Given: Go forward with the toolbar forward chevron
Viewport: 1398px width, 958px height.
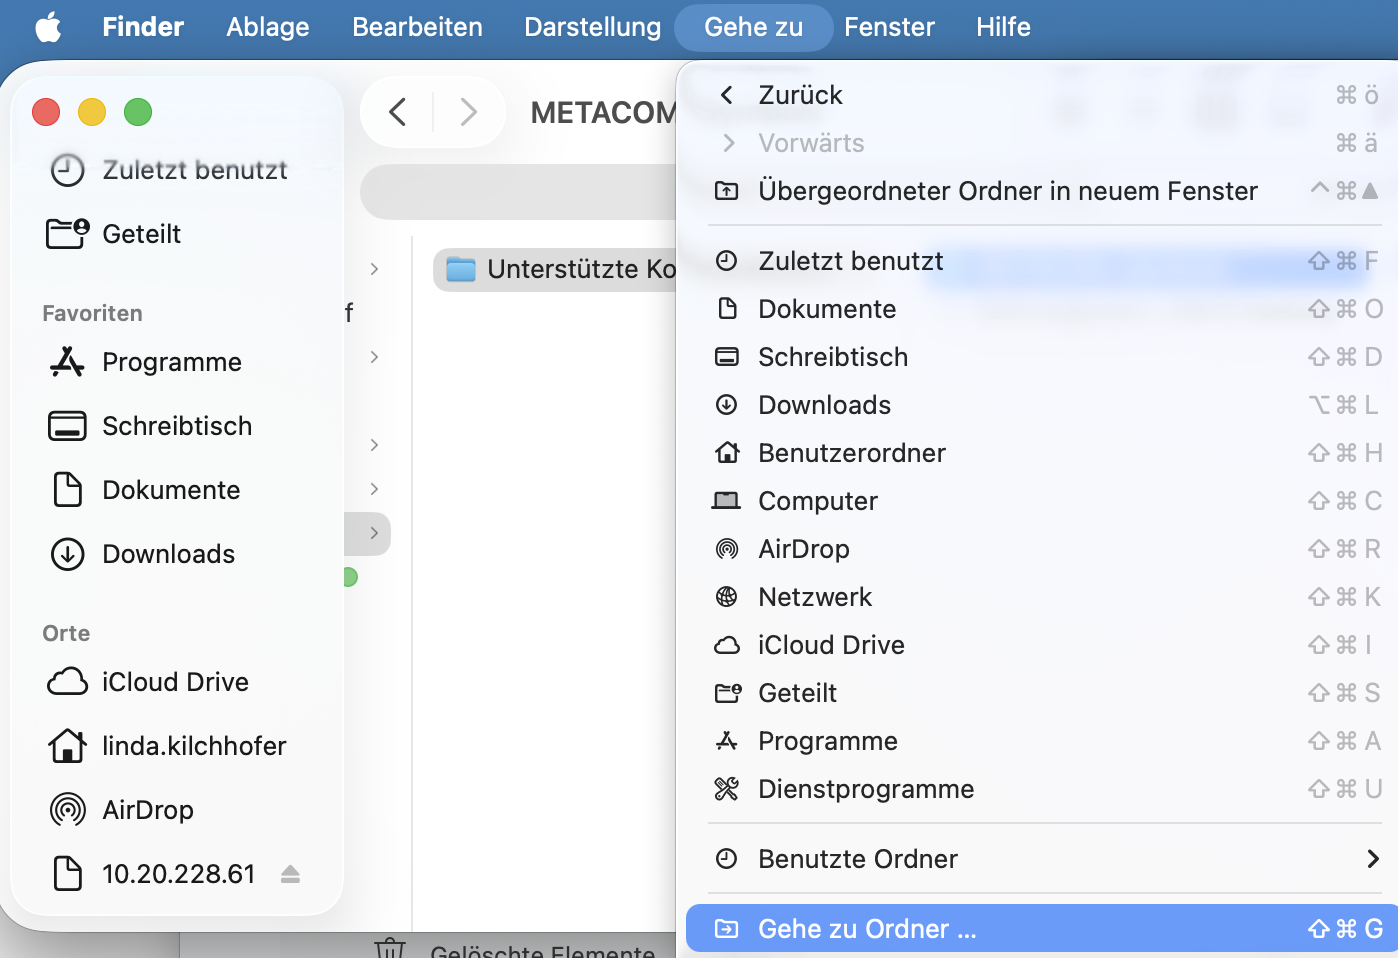Looking at the screenshot, I should point(468,112).
